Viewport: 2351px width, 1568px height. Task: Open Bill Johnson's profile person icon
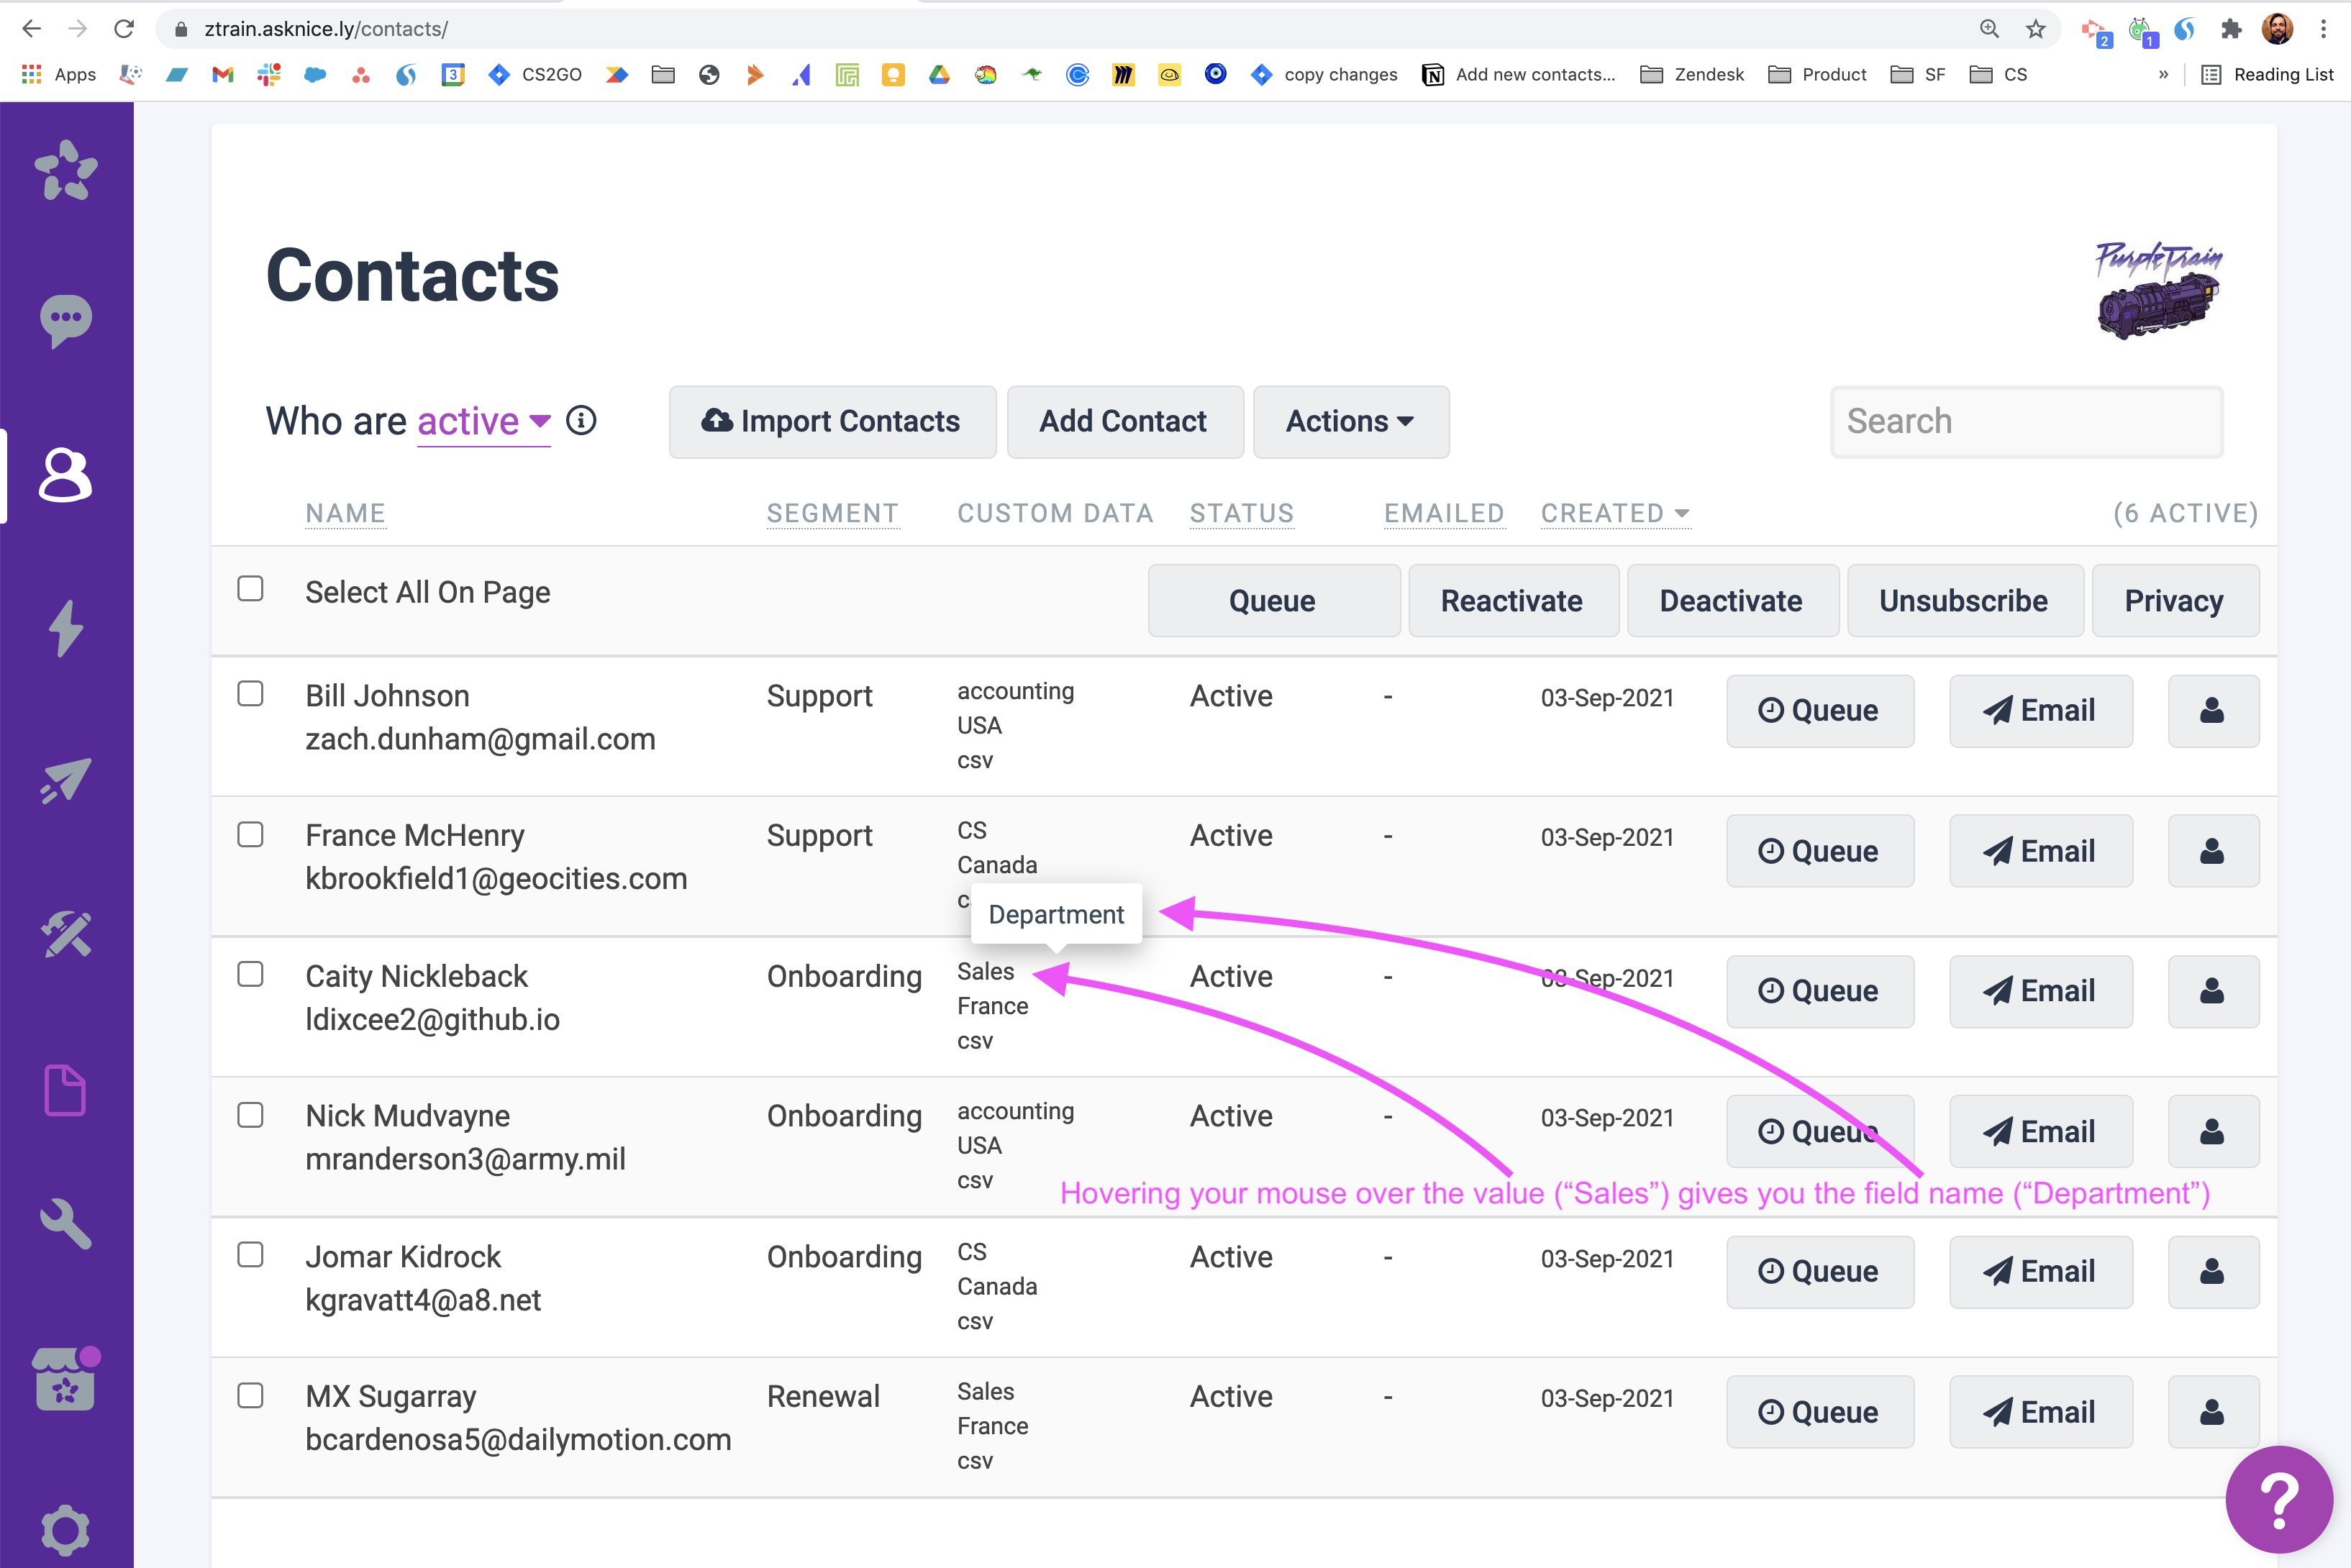(x=2212, y=711)
